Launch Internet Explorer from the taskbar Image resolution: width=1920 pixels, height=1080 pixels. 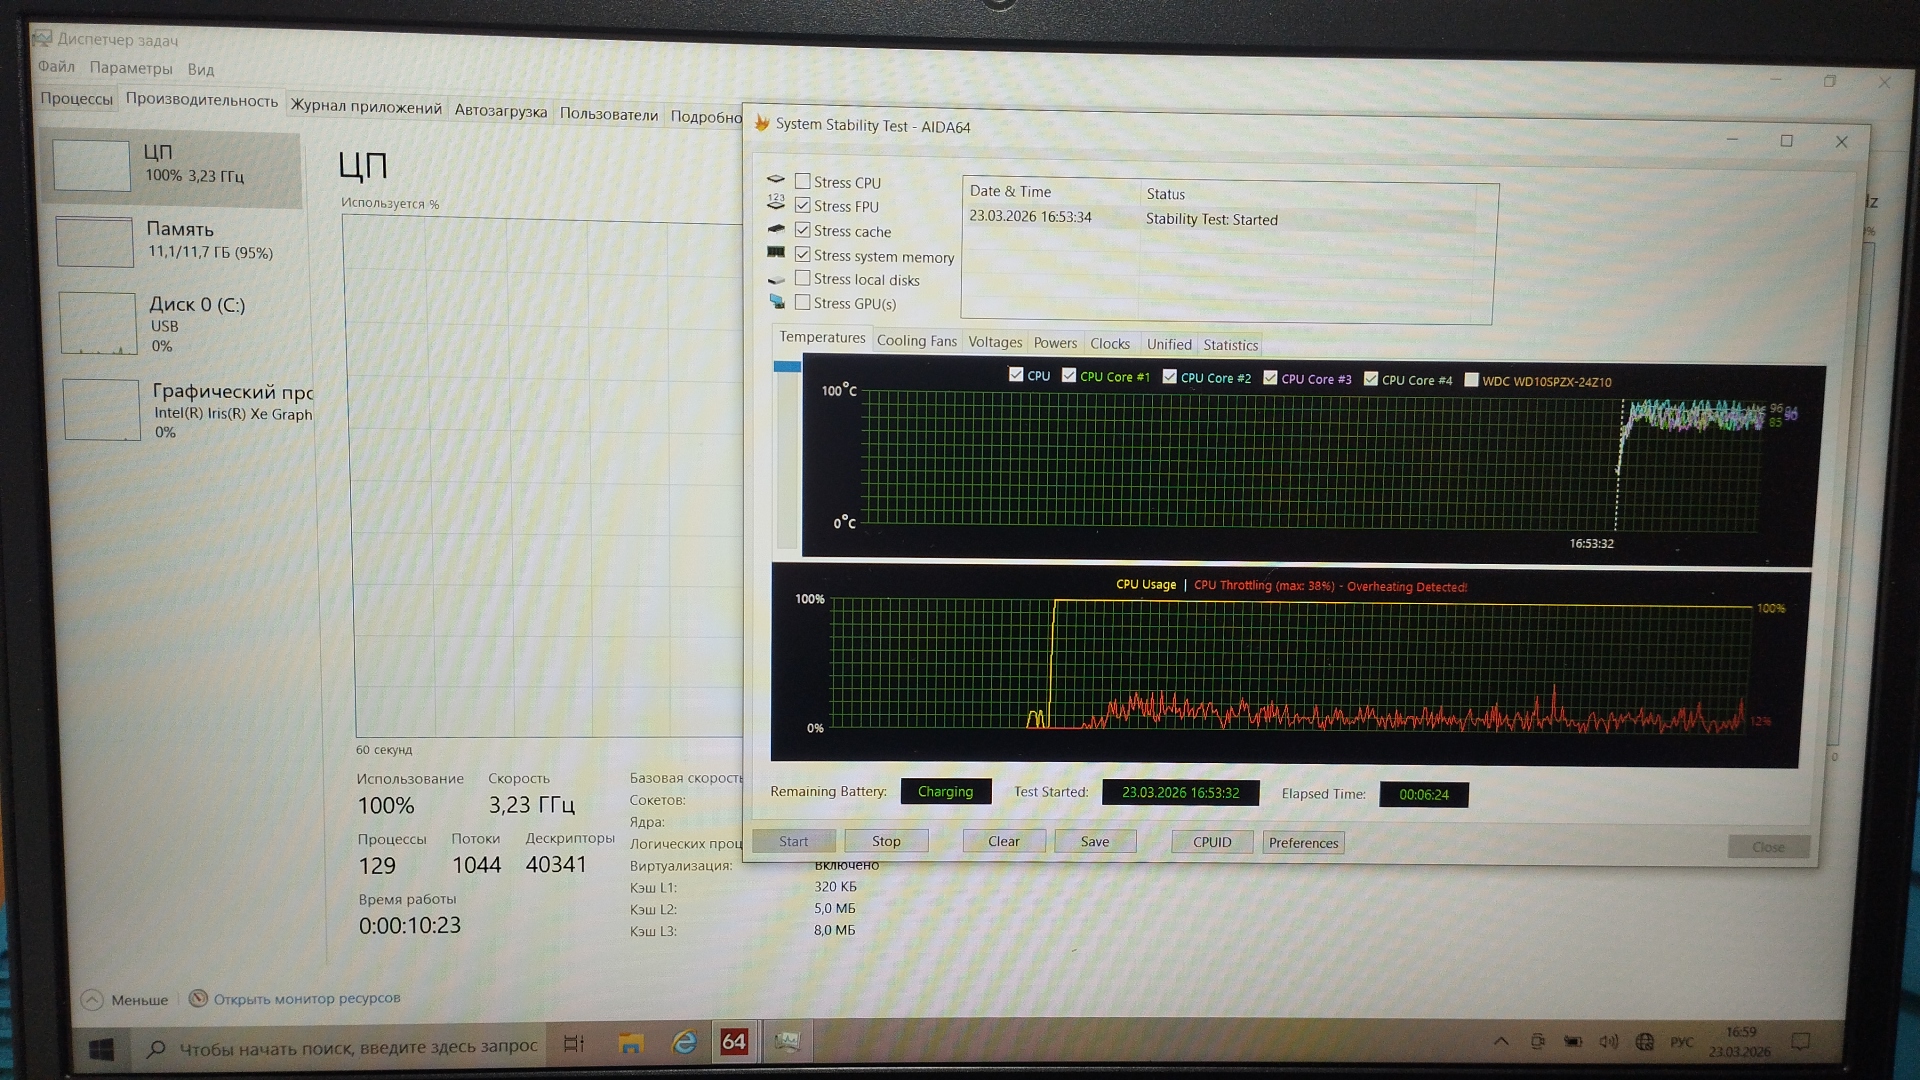[684, 1043]
